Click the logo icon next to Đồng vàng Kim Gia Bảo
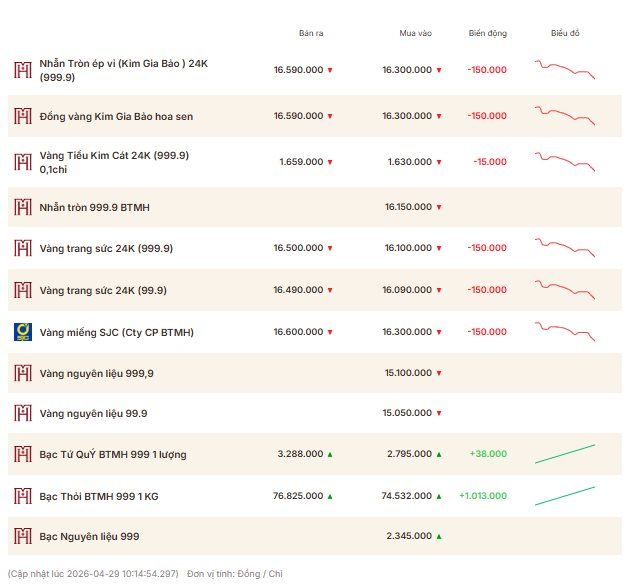This screenshot has height=586, width=634. pos(22,116)
